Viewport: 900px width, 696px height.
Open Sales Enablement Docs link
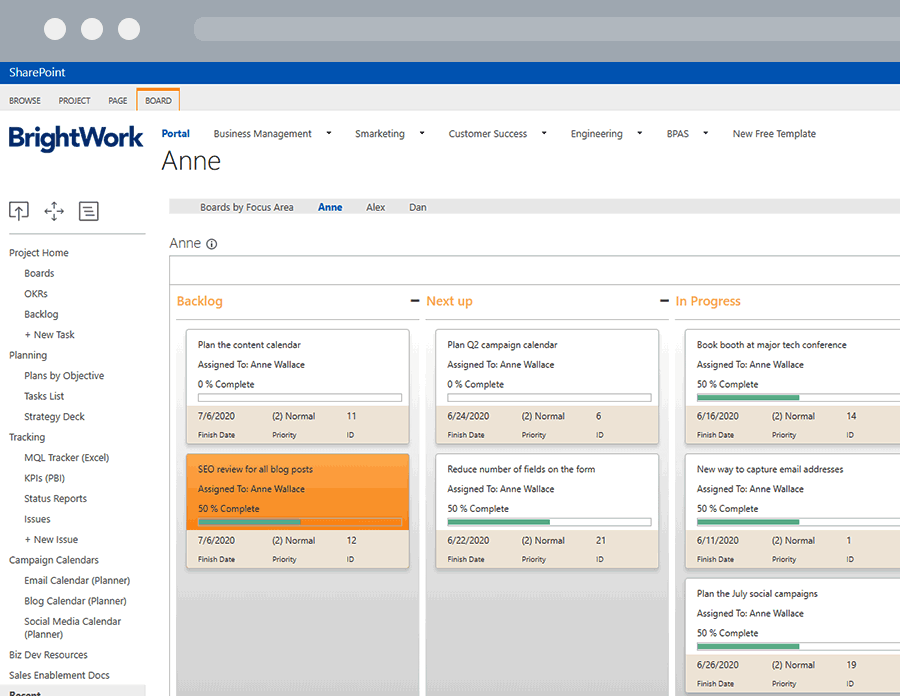[x=59, y=675]
